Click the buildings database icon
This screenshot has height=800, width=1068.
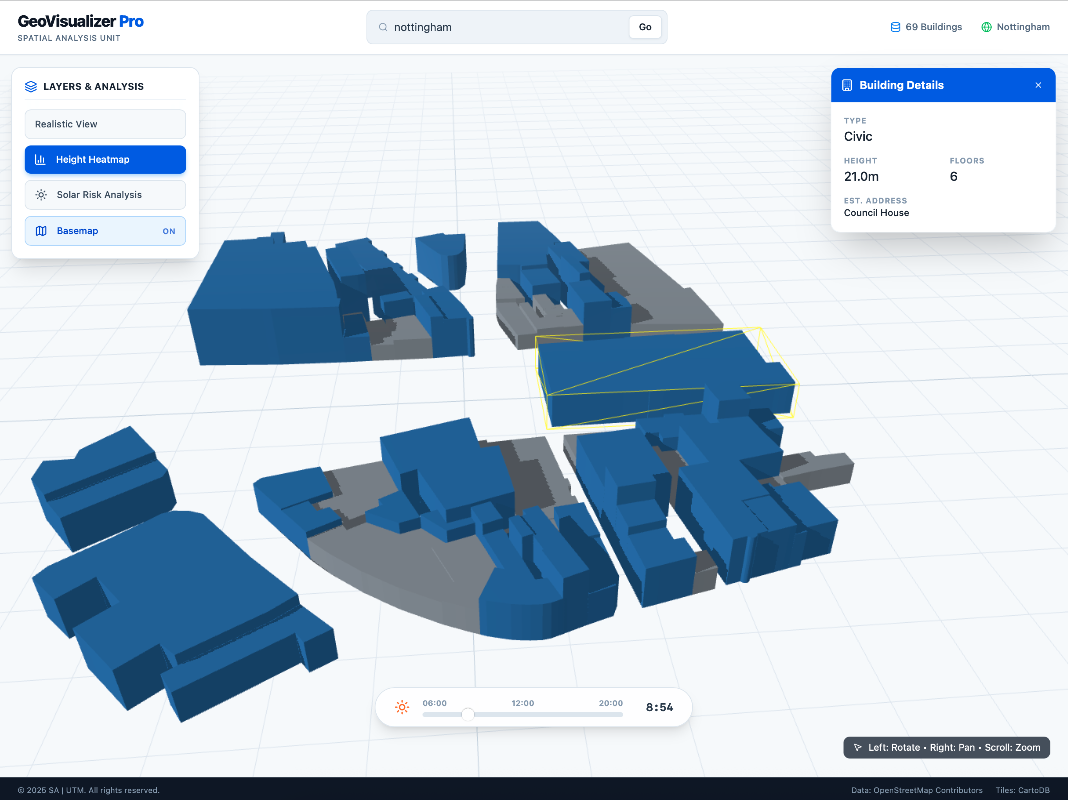tap(895, 27)
